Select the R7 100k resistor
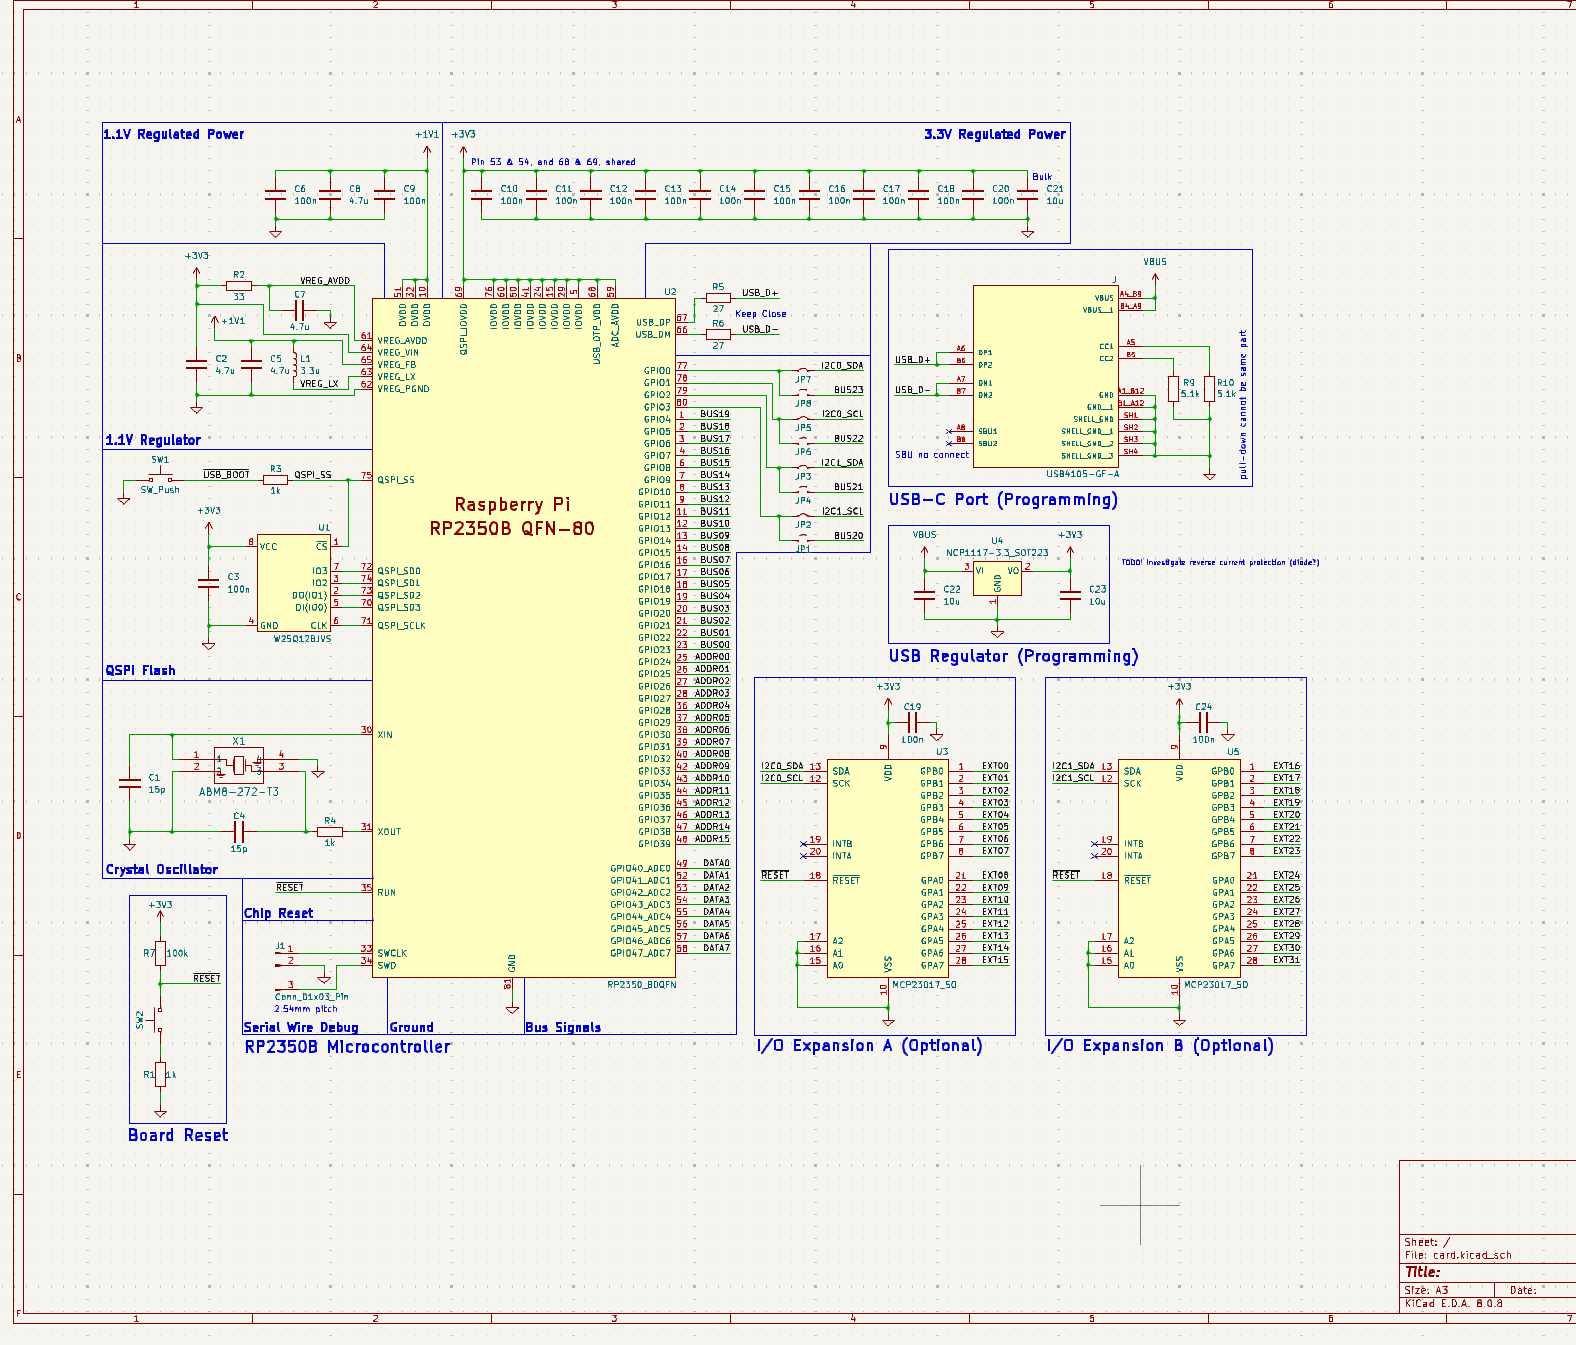 (x=160, y=953)
